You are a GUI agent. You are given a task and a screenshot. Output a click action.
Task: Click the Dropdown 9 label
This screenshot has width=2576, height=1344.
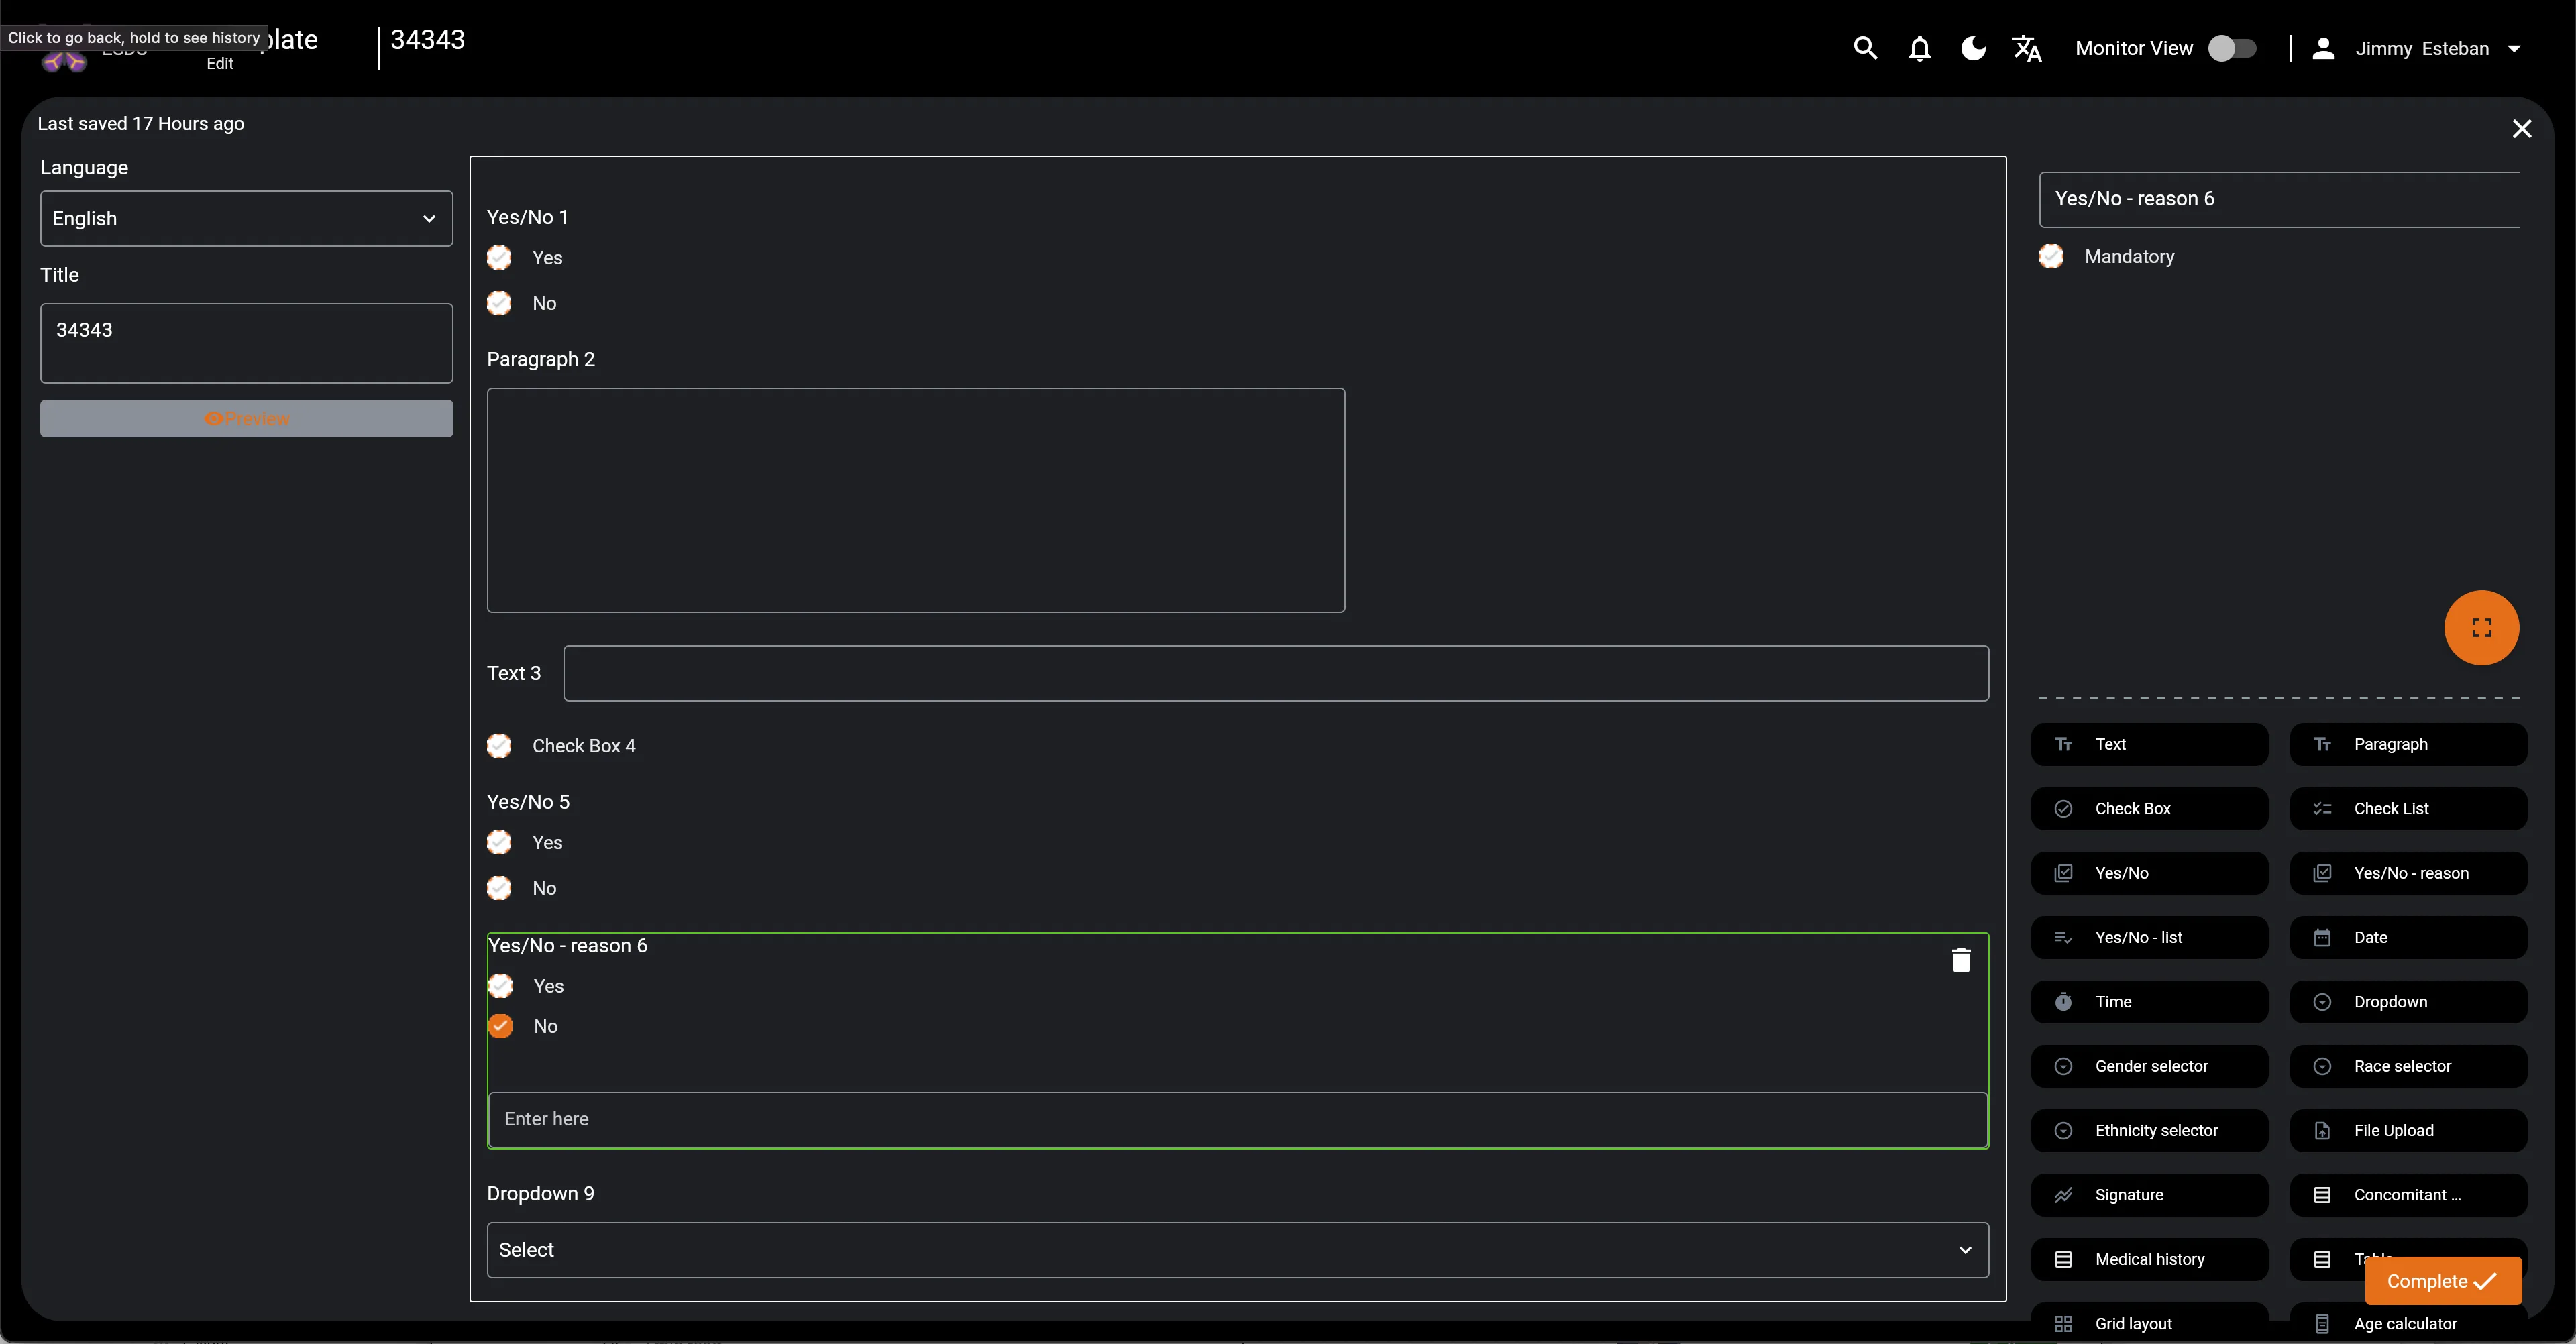click(x=540, y=1194)
